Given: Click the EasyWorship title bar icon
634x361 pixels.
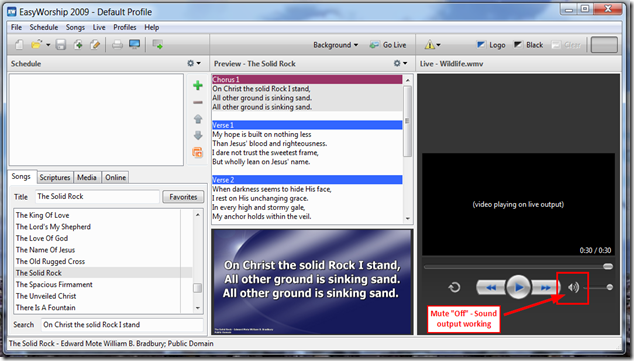Looking at the screenshot, I should [x=11, y=12].
